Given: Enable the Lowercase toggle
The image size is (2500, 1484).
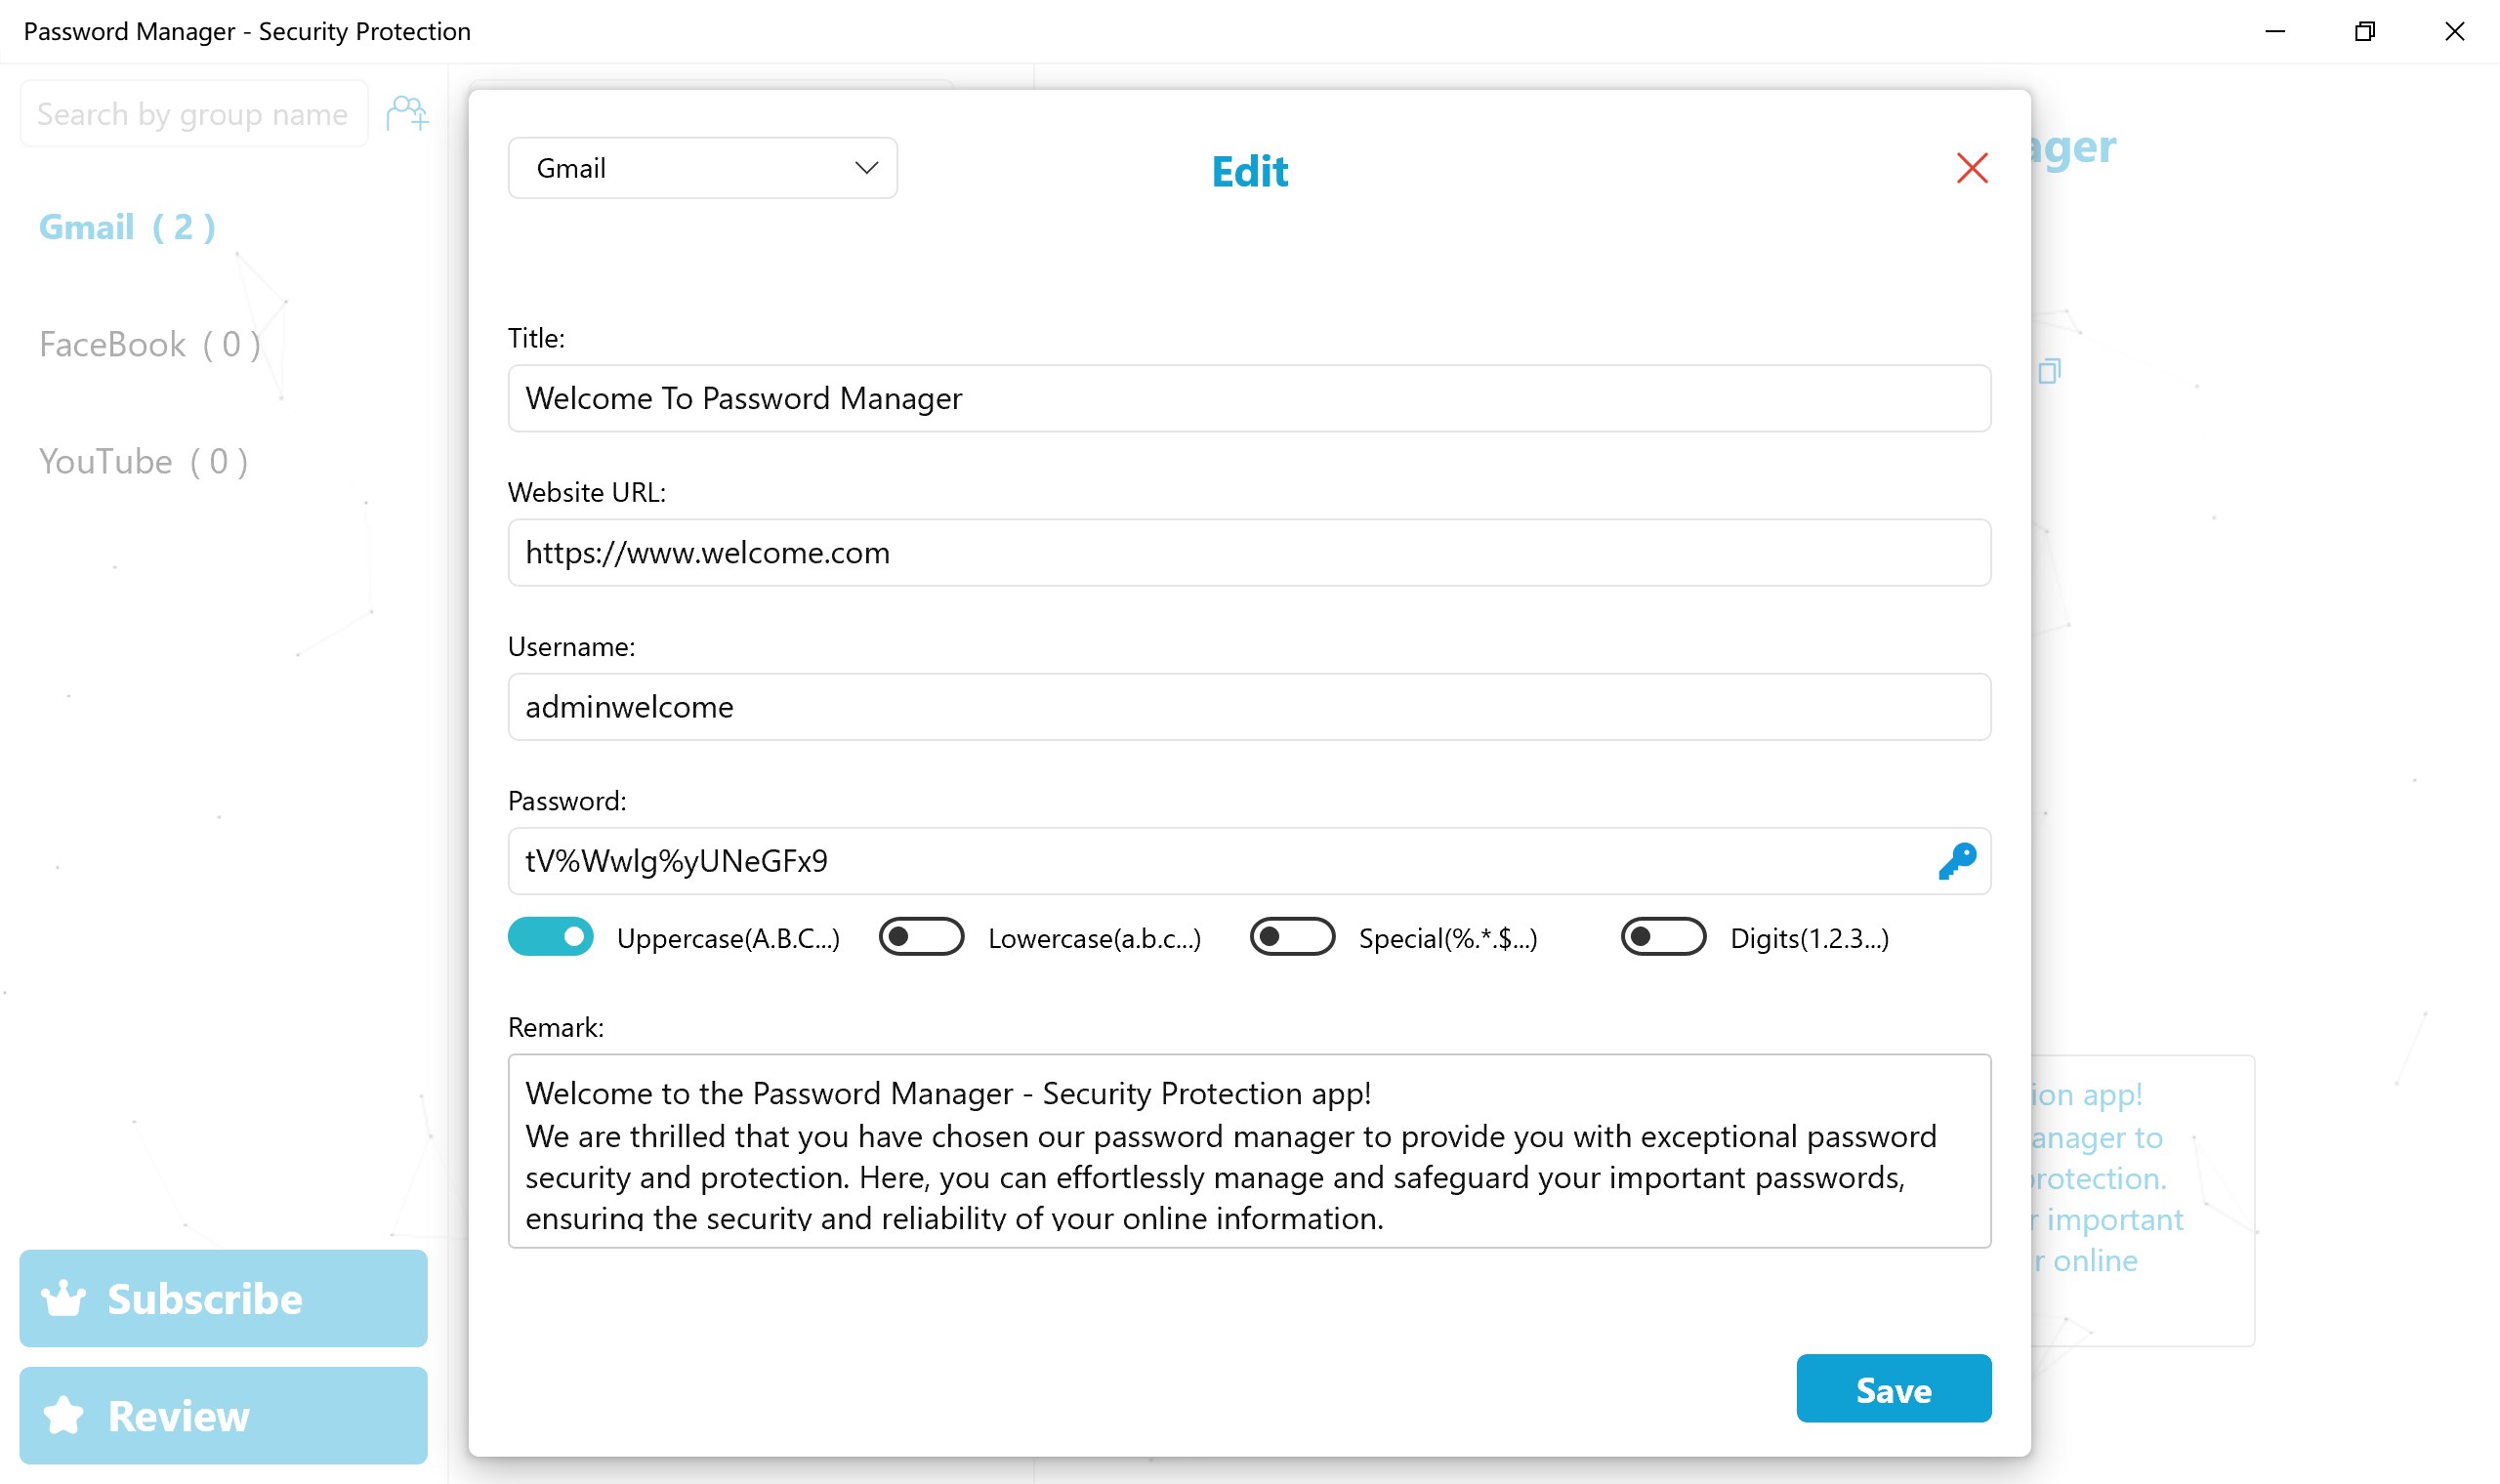Looking at the screenshot, I should coord(920,937).
